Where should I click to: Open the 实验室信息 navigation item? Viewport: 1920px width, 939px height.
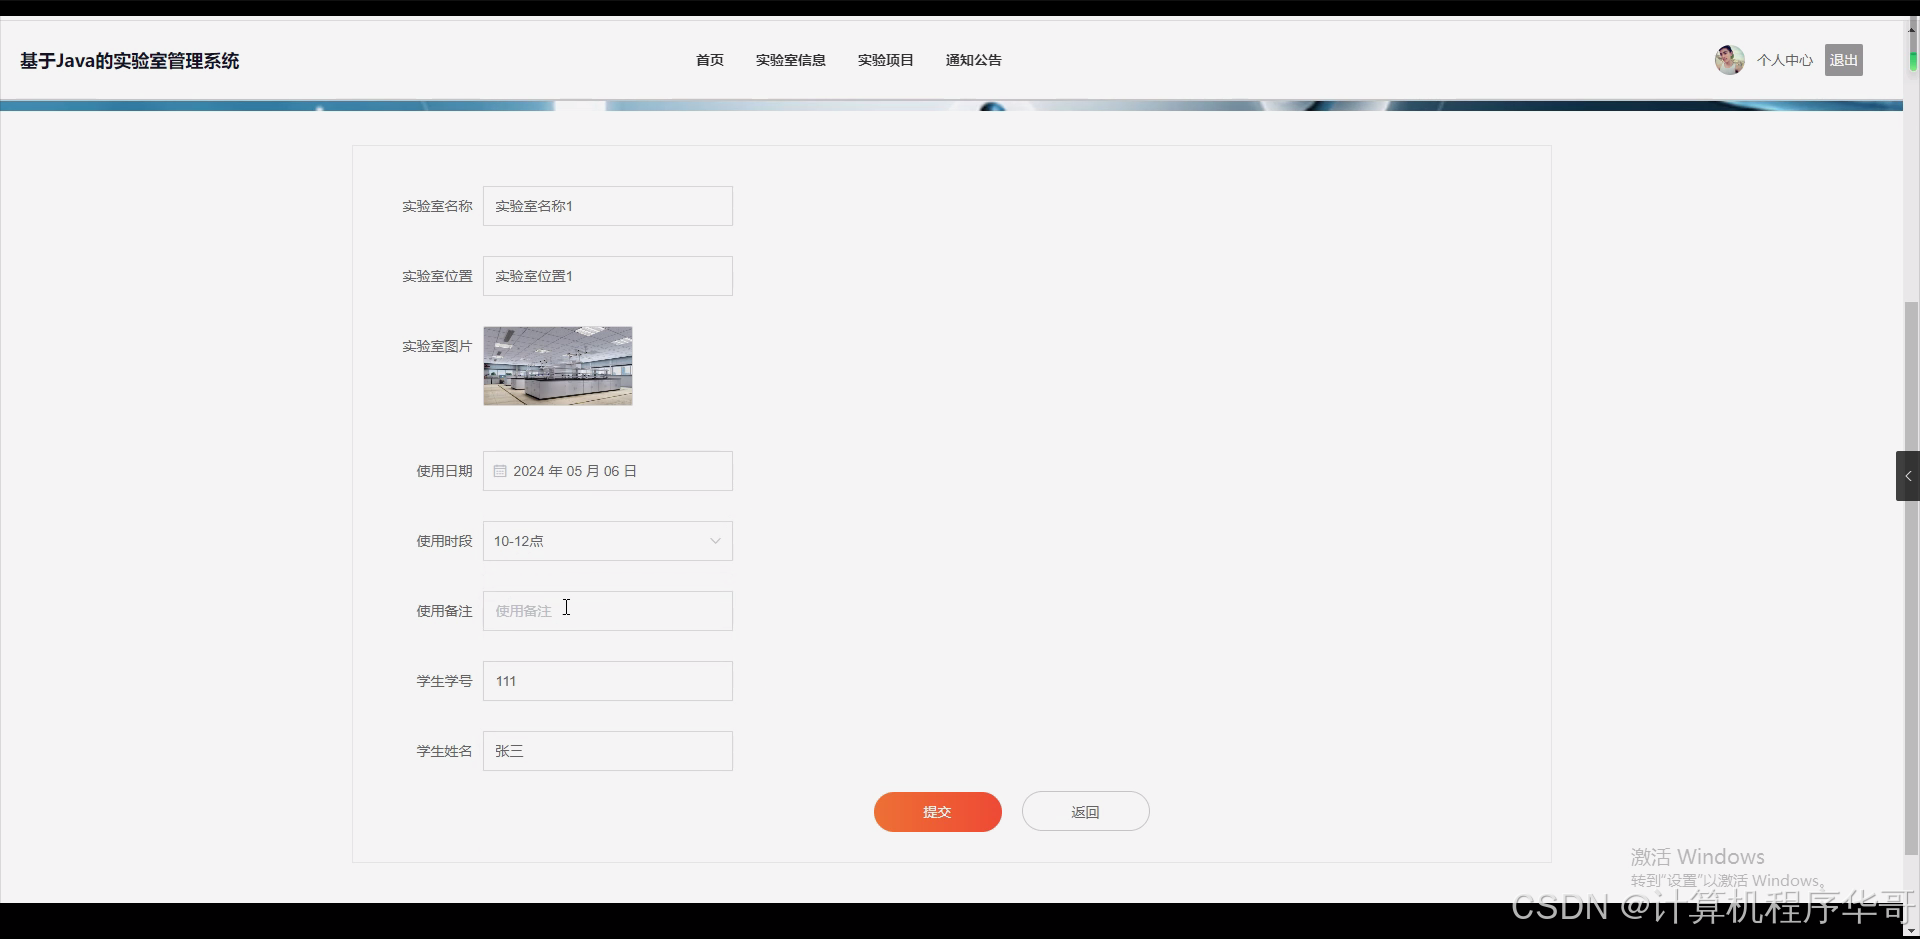[x=791, y=60]
